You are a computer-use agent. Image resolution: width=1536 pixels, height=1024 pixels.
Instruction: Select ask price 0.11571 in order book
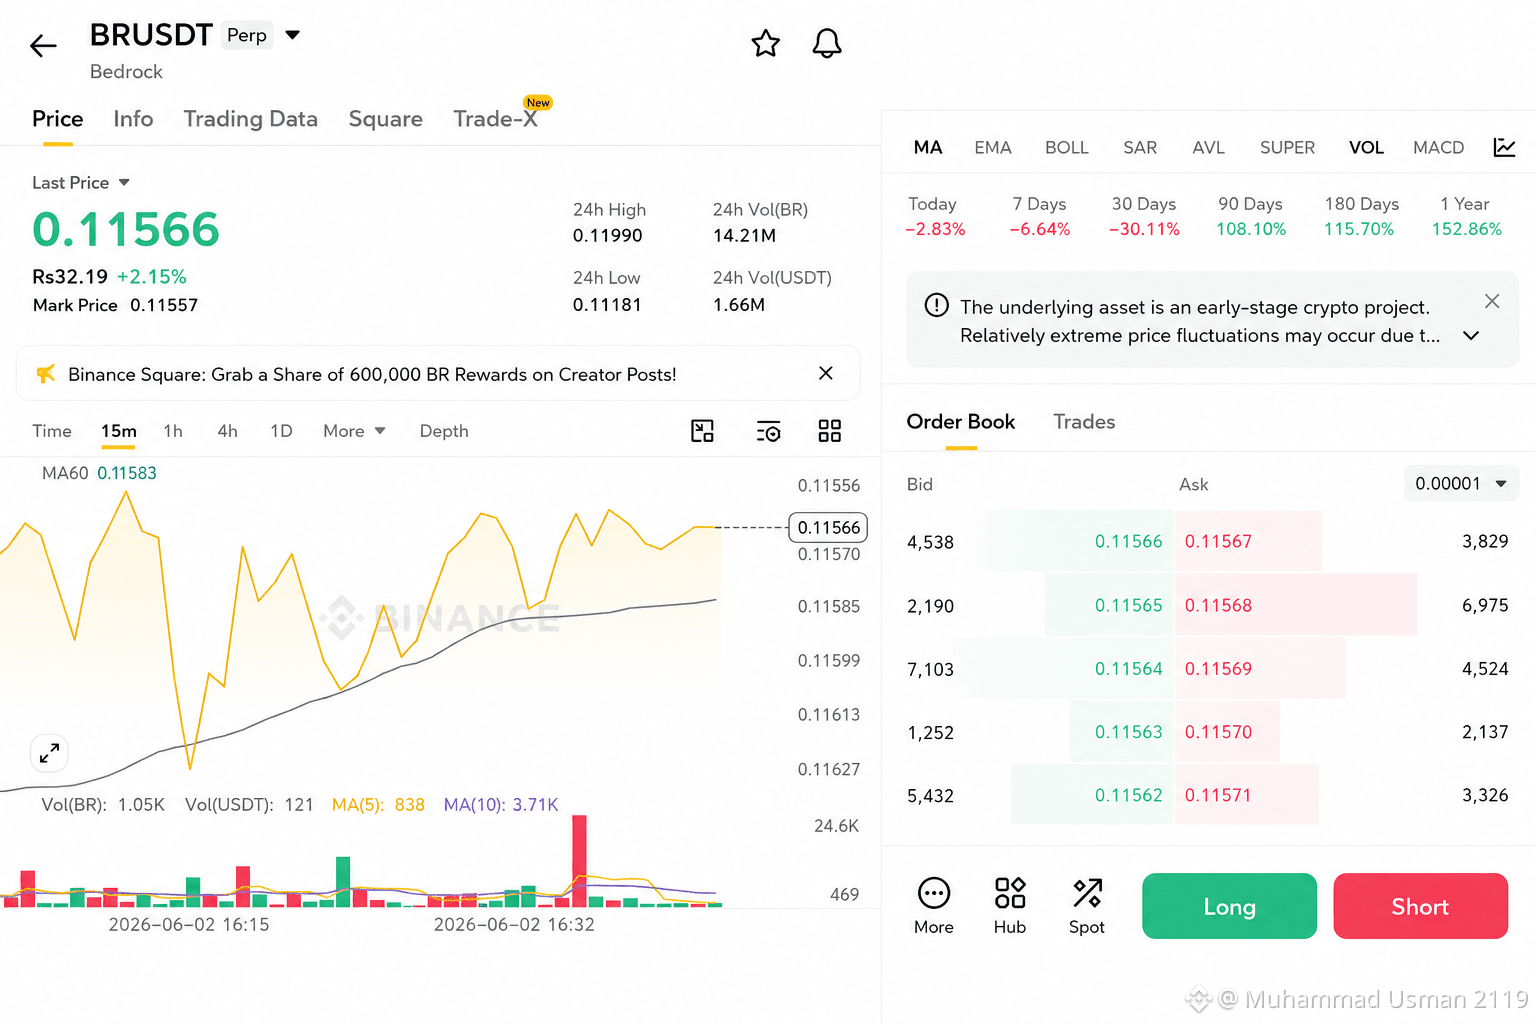1218,795
